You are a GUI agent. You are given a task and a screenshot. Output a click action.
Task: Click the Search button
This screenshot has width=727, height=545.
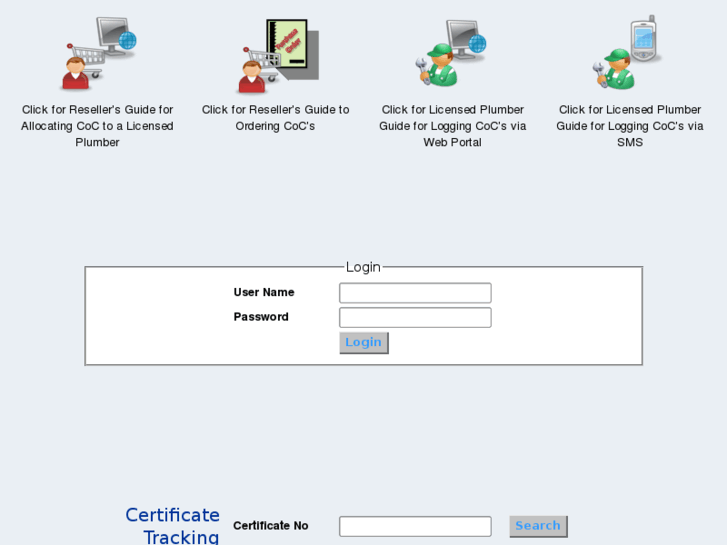coord(538,526)
